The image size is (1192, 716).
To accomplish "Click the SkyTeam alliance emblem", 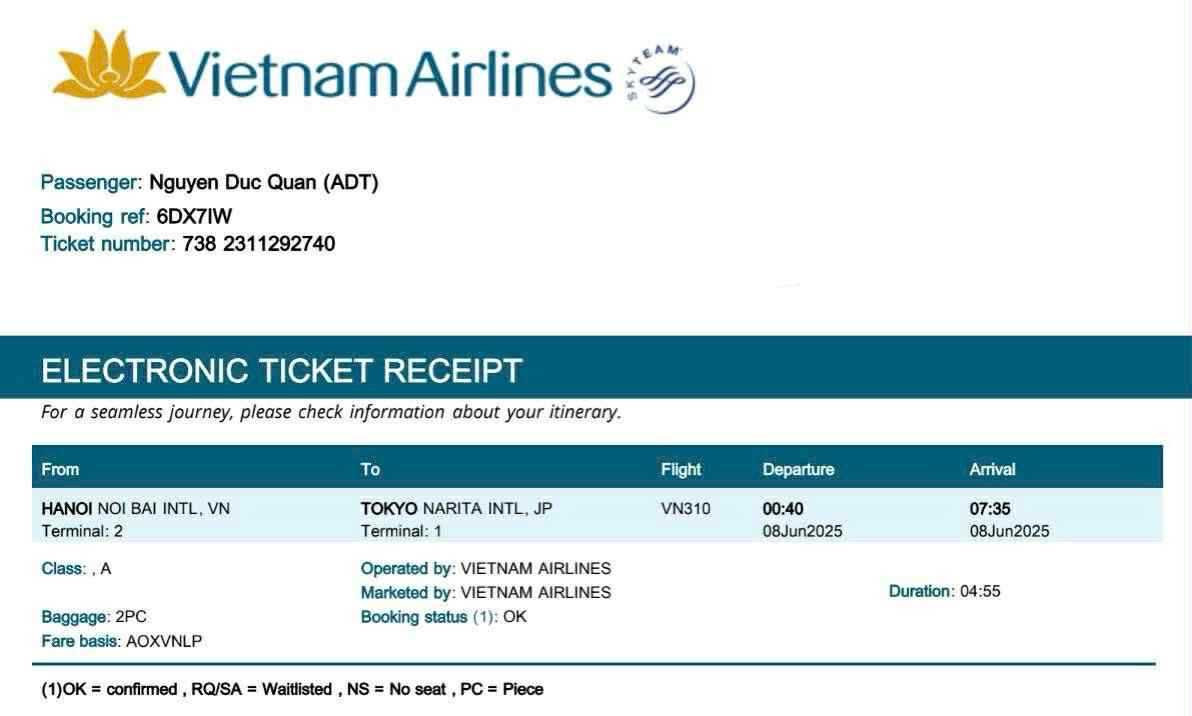I will [663, 79].
